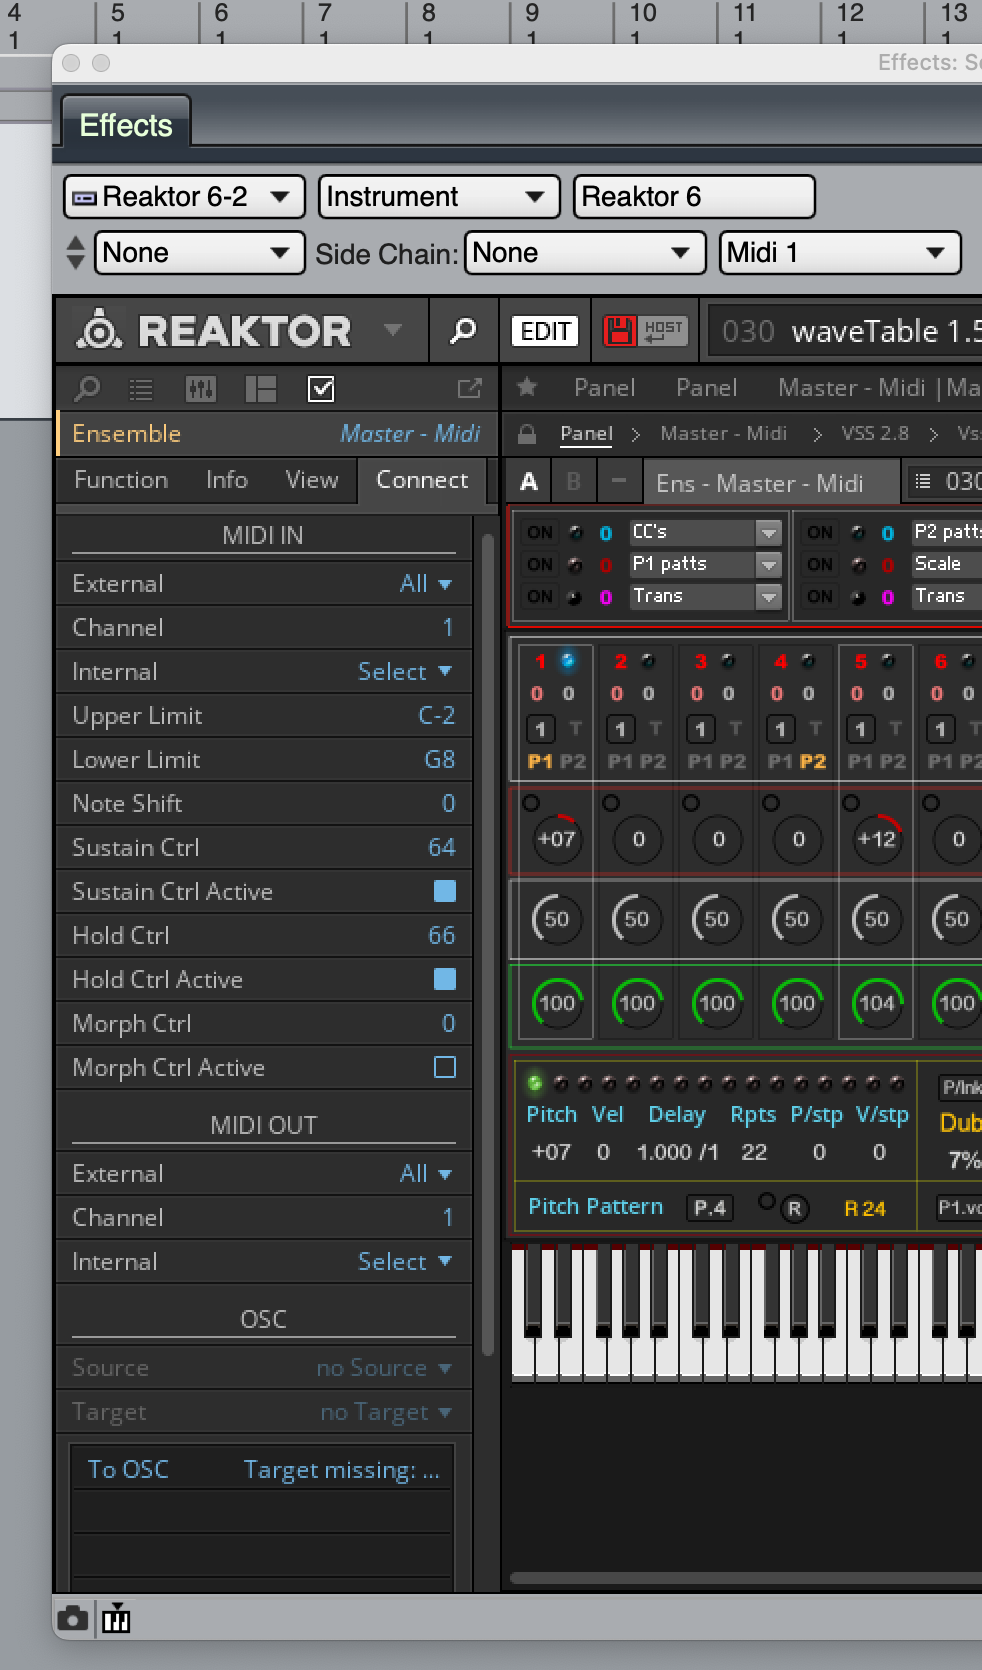Click the VSS 2.8 breadcrumb
Image resolution: width=982 pixels, height=1670 pixels.
coord(875,434)
